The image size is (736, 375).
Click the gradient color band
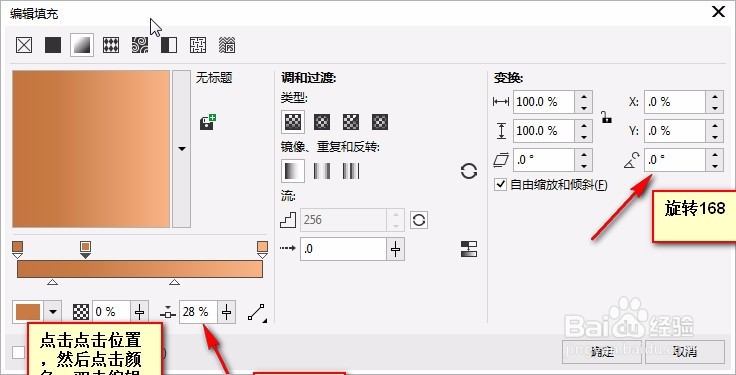tap(140, 269)
